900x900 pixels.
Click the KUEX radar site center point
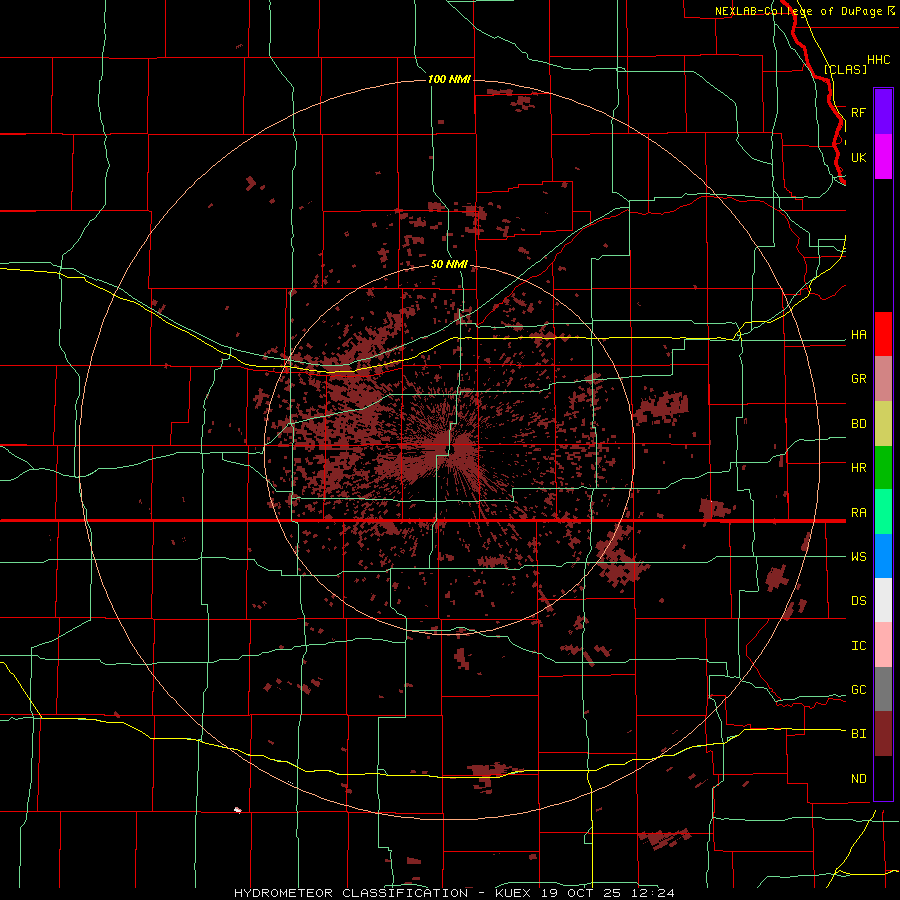[x=449, y=449]
